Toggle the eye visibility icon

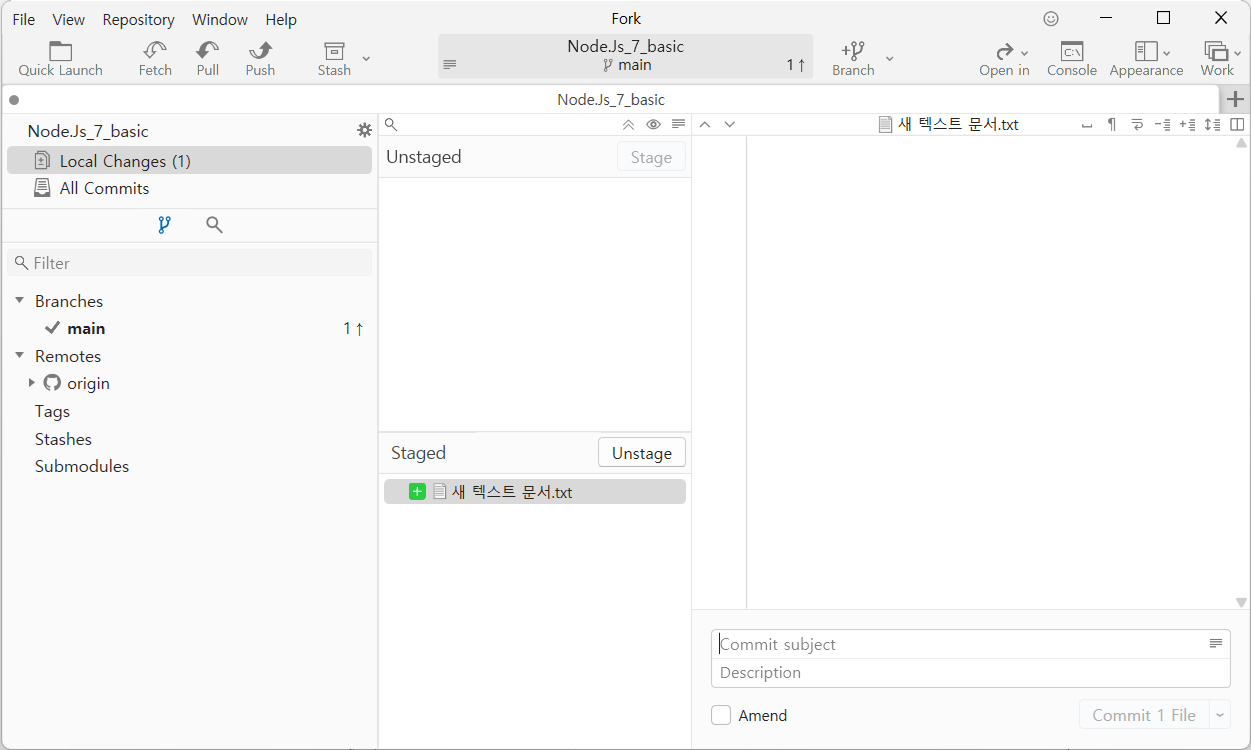point(653,124)
